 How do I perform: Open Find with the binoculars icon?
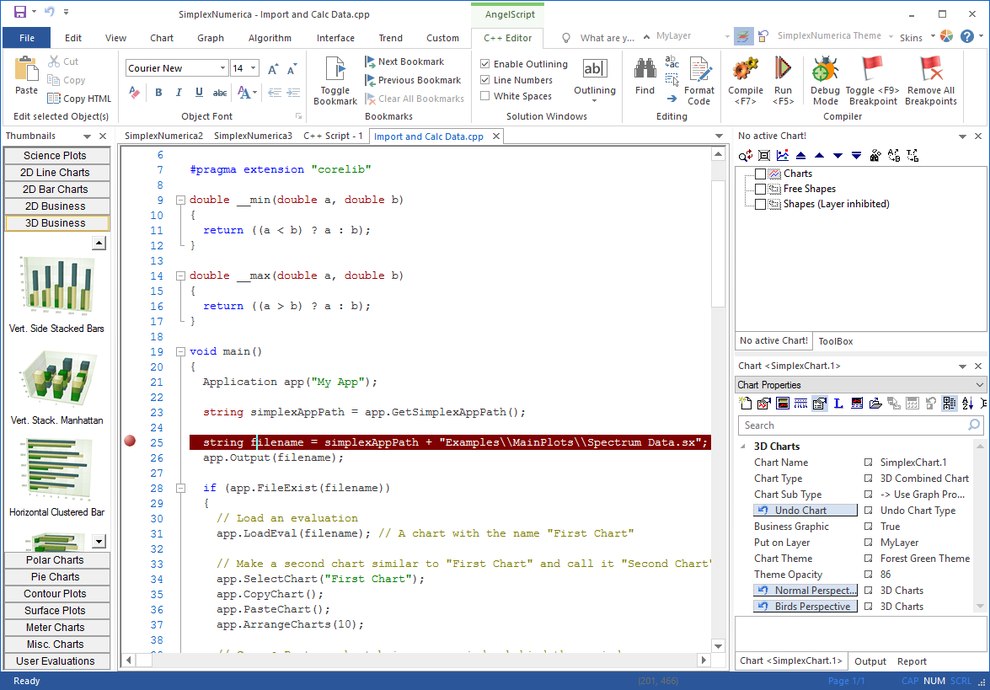(x=645, y=69)
